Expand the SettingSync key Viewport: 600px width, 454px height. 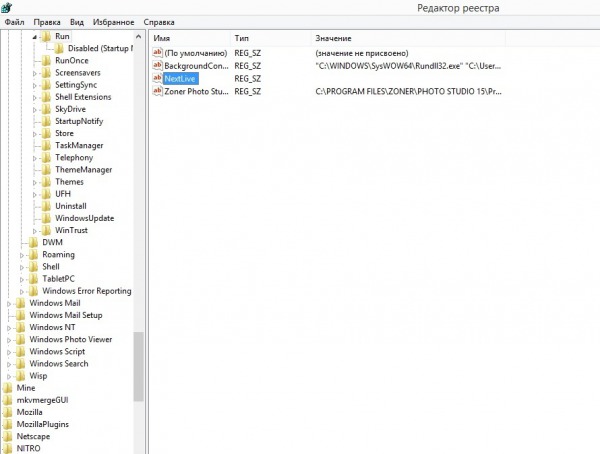(x=34, y=85)
